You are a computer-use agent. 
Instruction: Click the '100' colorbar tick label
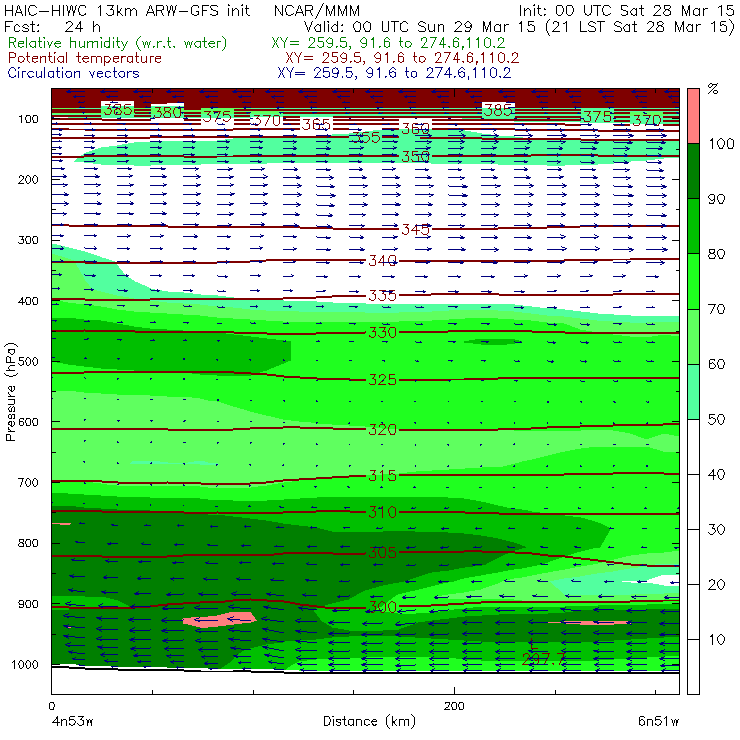[722, 144]
